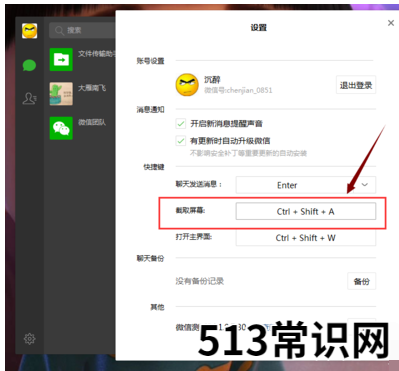
Task: Click the 备份 backup button
Action: 361,282
